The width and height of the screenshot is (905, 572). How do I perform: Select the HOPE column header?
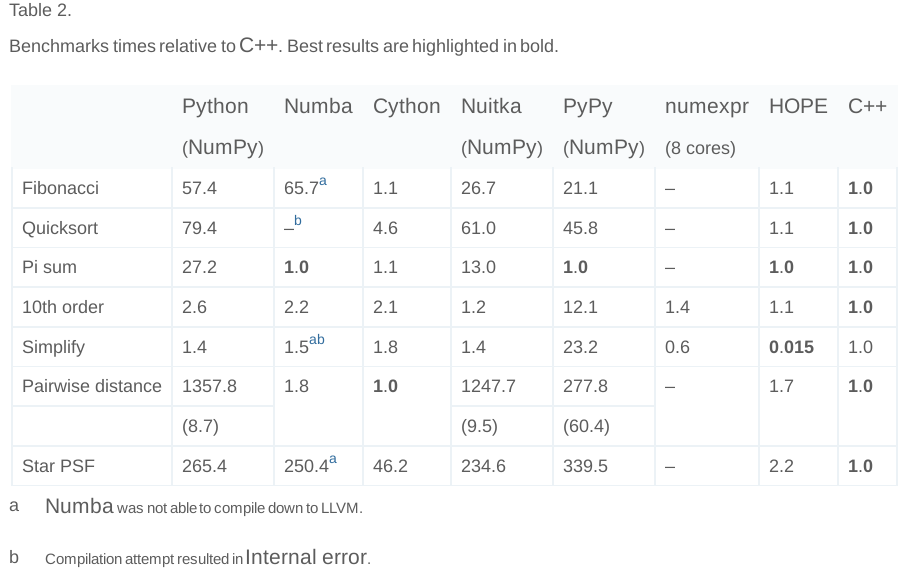[x=798, y=106]
